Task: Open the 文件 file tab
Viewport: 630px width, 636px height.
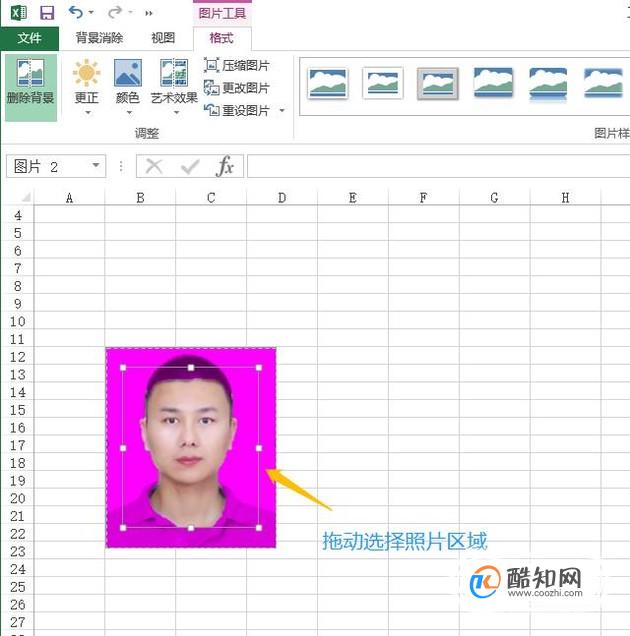Action: 29,38
